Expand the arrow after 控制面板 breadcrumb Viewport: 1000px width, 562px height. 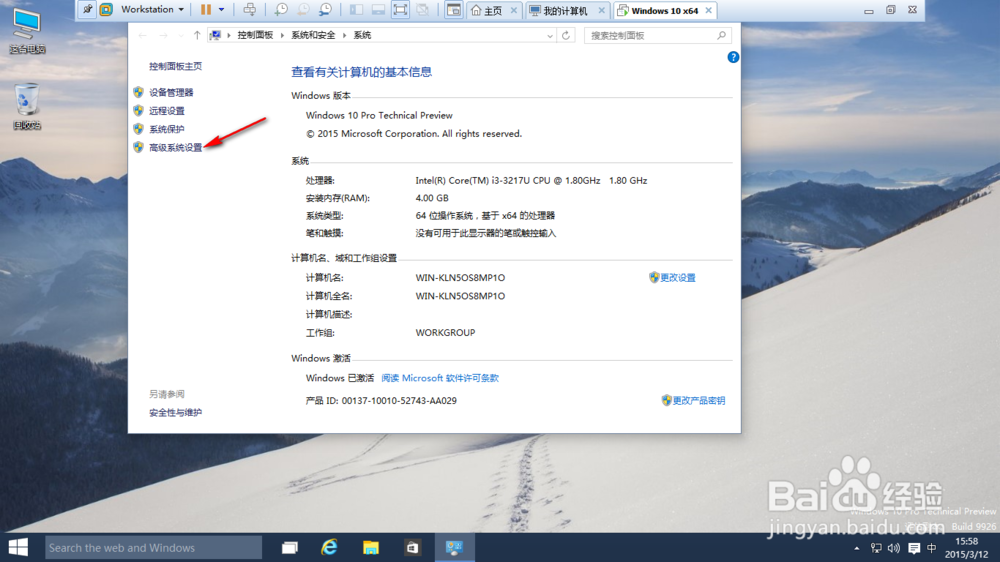[282, 35]
